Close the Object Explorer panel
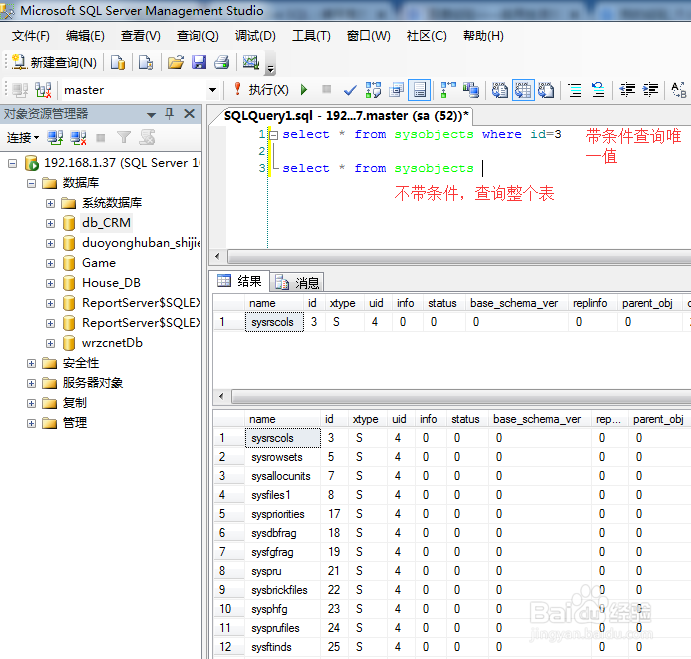The height and width of the screenshot is (659, 691). click(x=189, y=114)
